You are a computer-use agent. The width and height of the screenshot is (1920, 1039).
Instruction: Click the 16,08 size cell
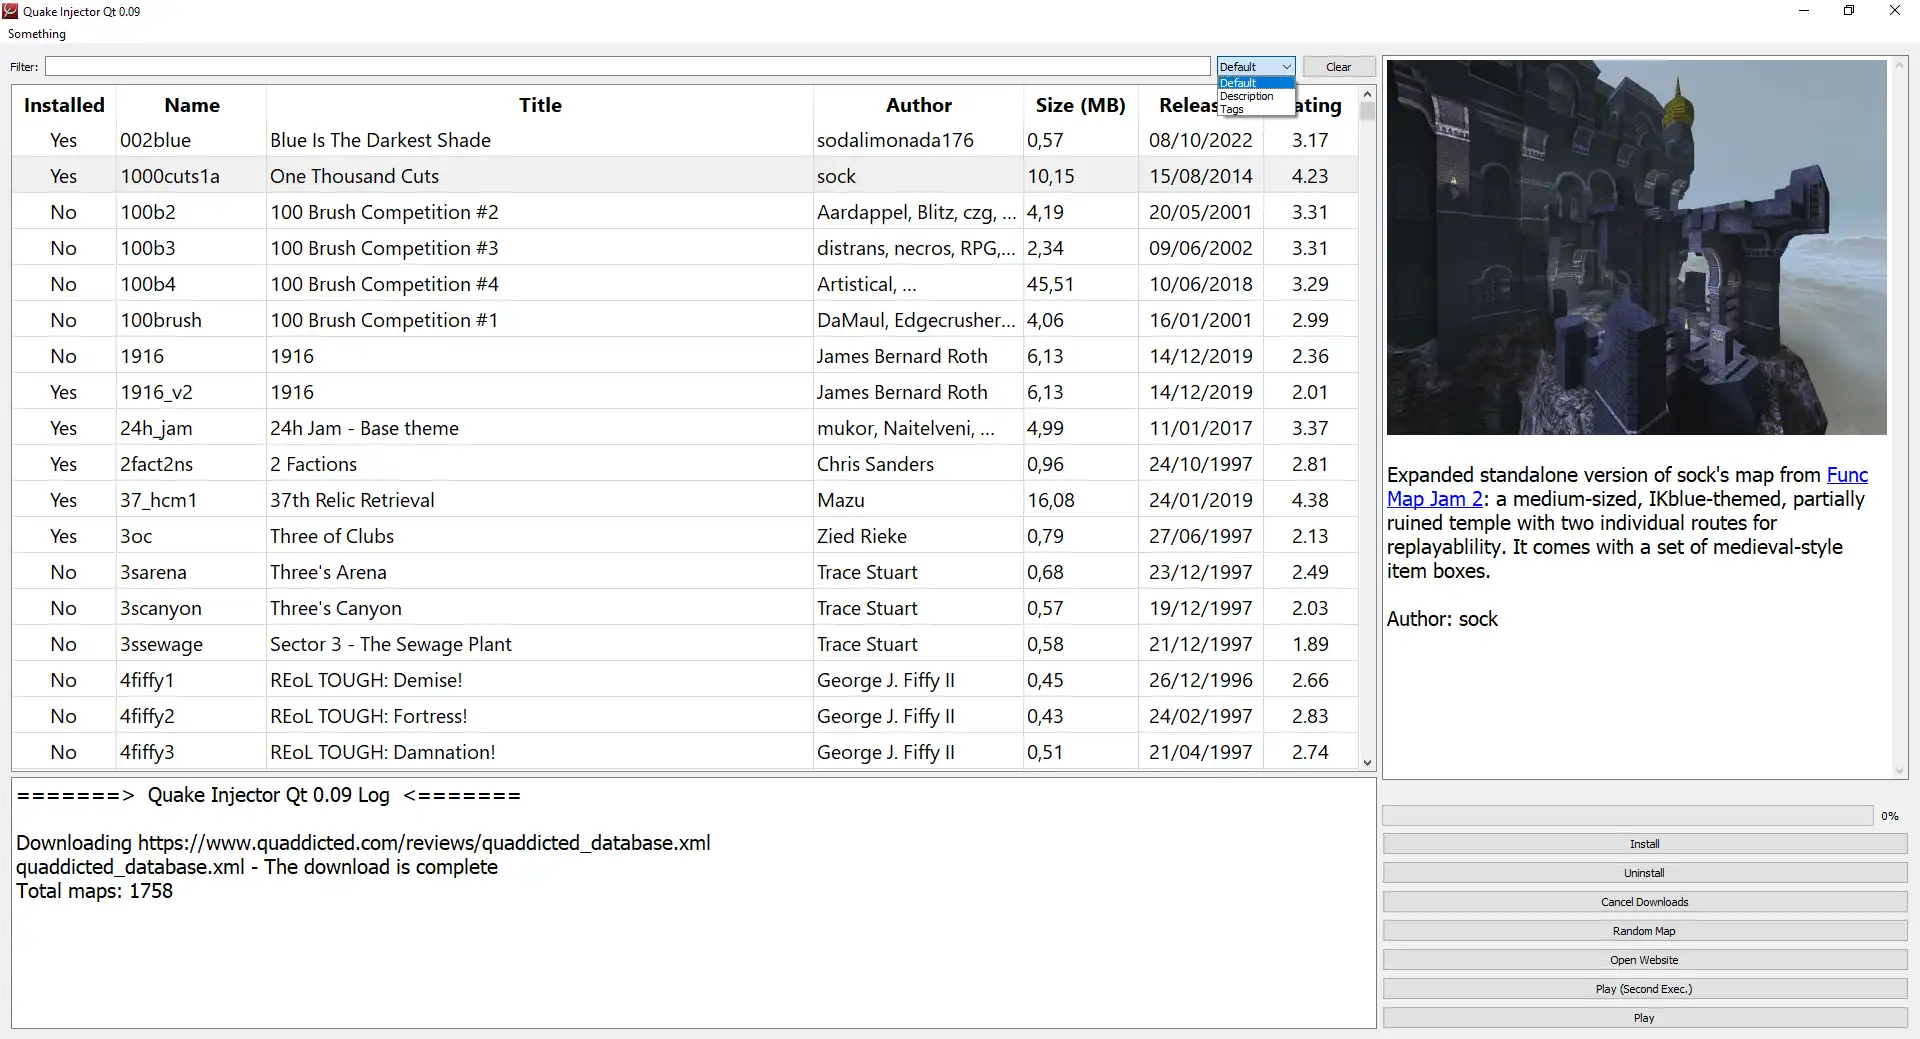click(1081, 500)
